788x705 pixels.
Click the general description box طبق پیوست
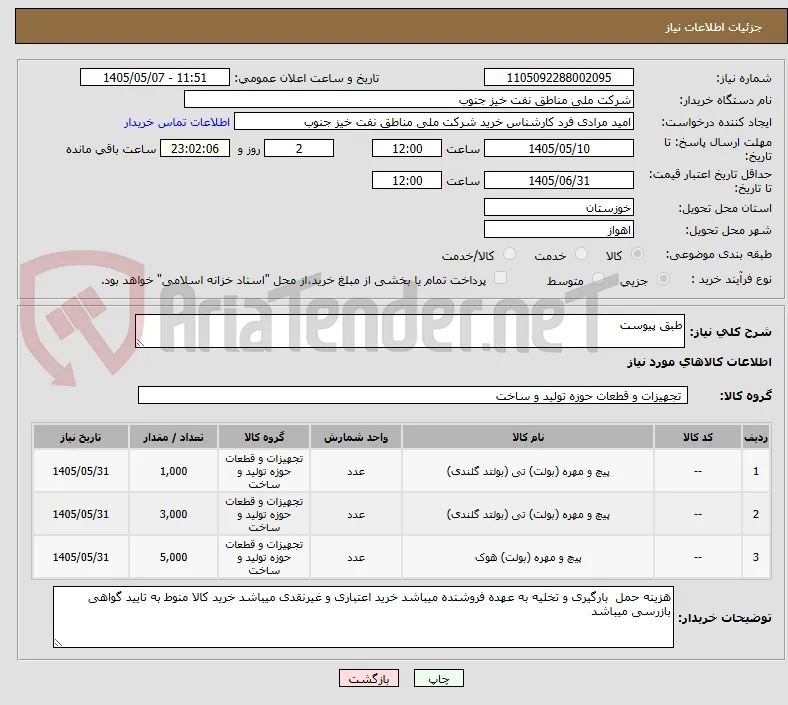410,331
